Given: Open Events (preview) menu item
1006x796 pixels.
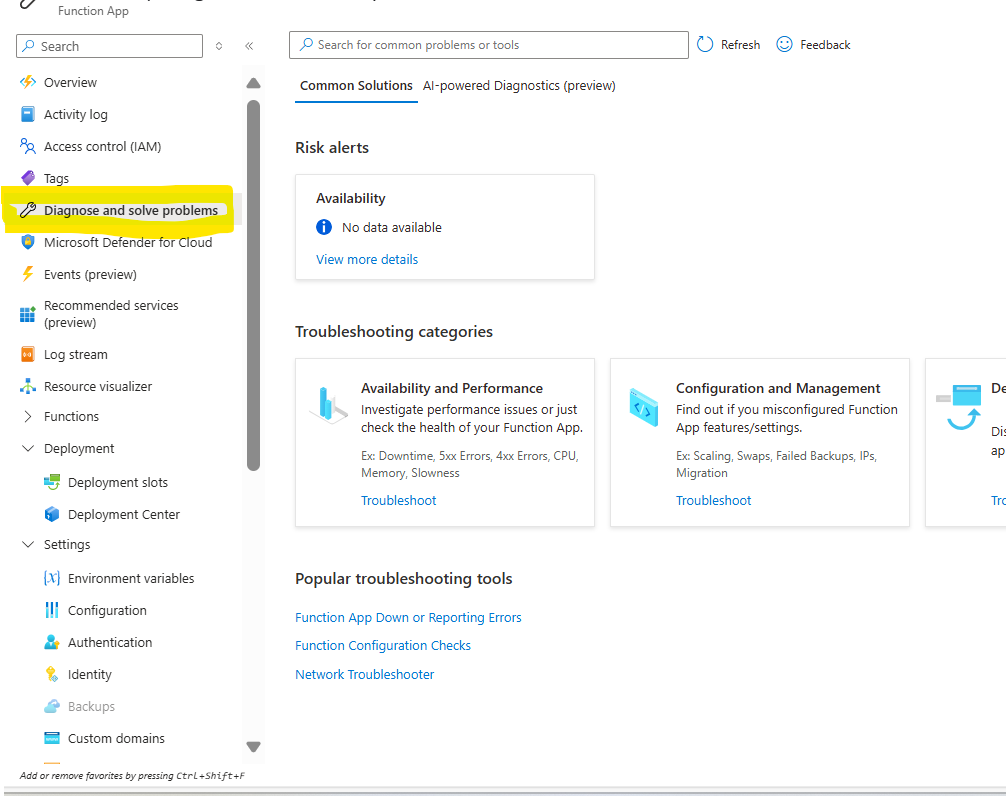Looking at the screenshot, I should pyautogui.click(x=90, y=274).
